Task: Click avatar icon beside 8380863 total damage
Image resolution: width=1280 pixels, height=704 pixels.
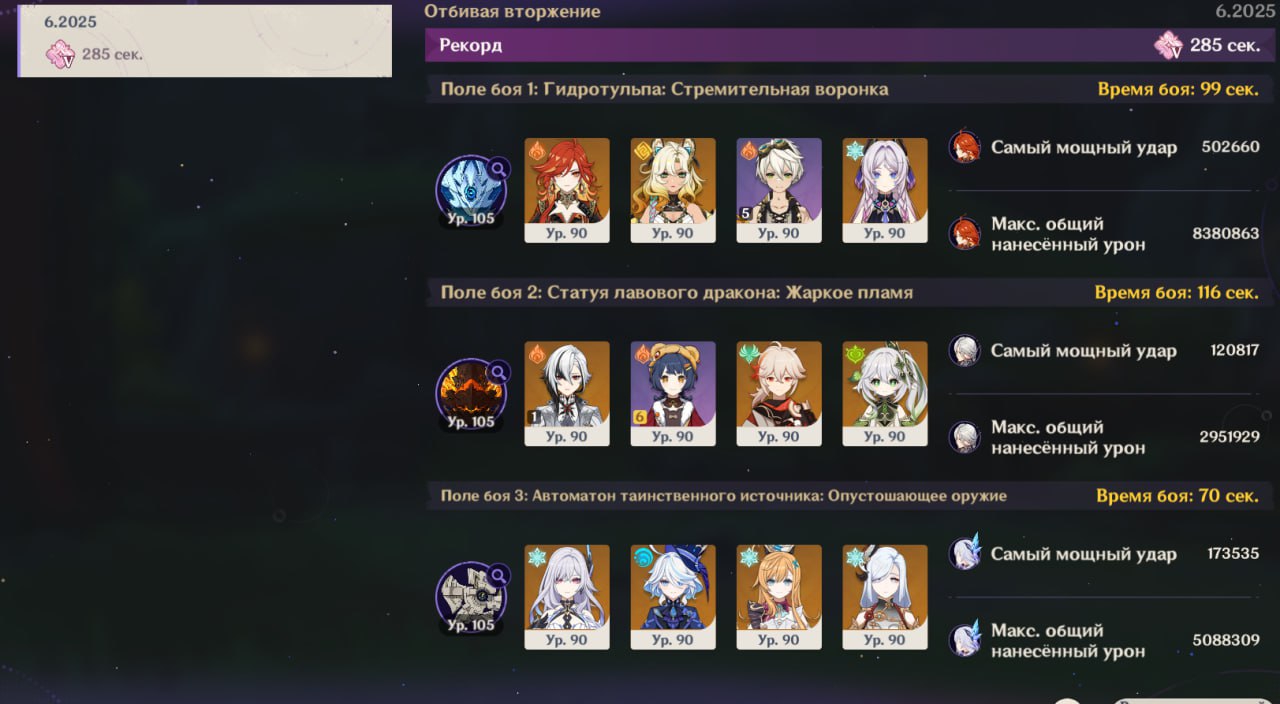Action: click(x=964, y=233)
